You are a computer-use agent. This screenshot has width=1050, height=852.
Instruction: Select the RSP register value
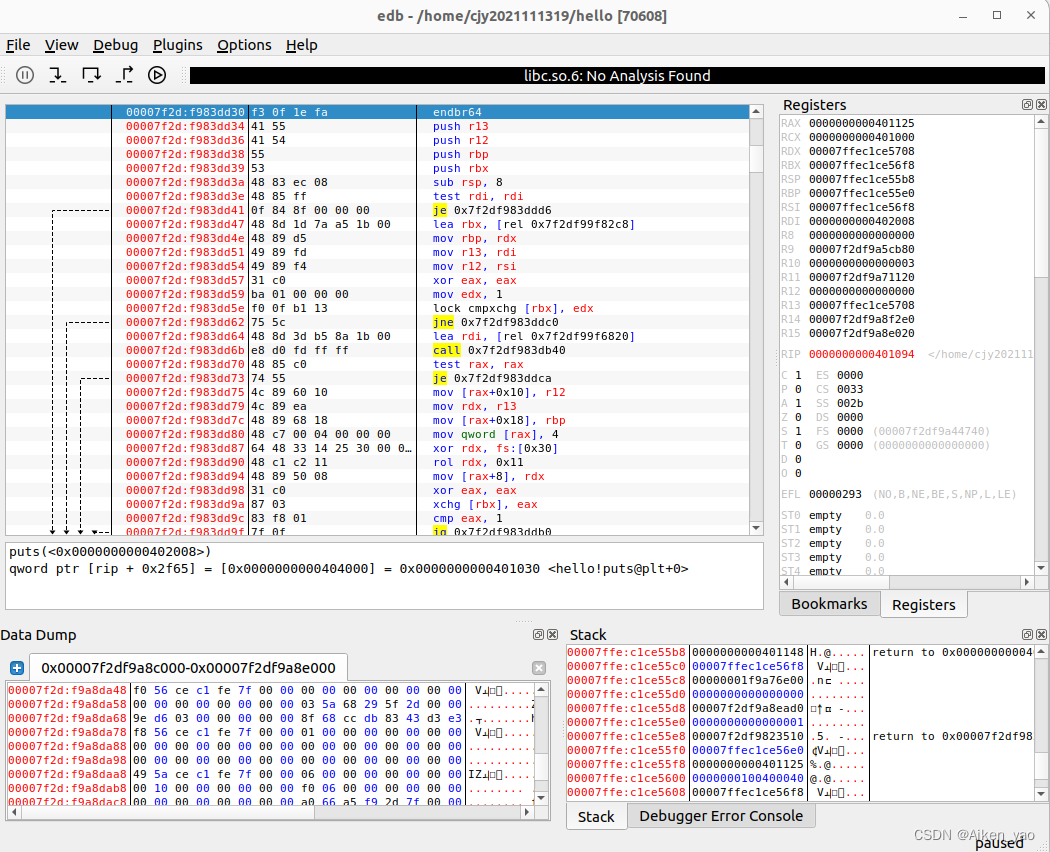(861, 180)
